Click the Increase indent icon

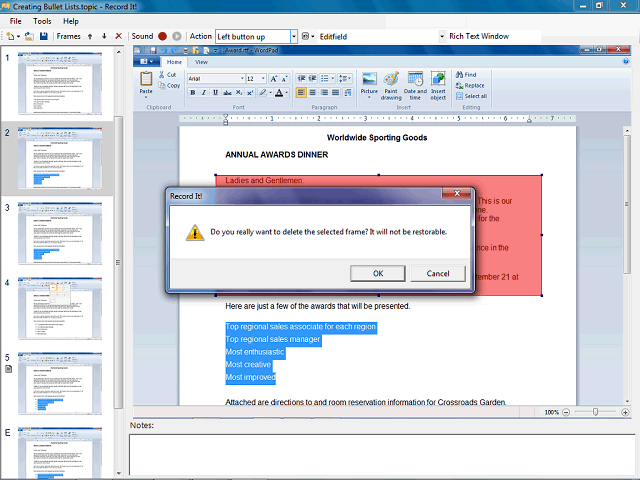(312, 78)
